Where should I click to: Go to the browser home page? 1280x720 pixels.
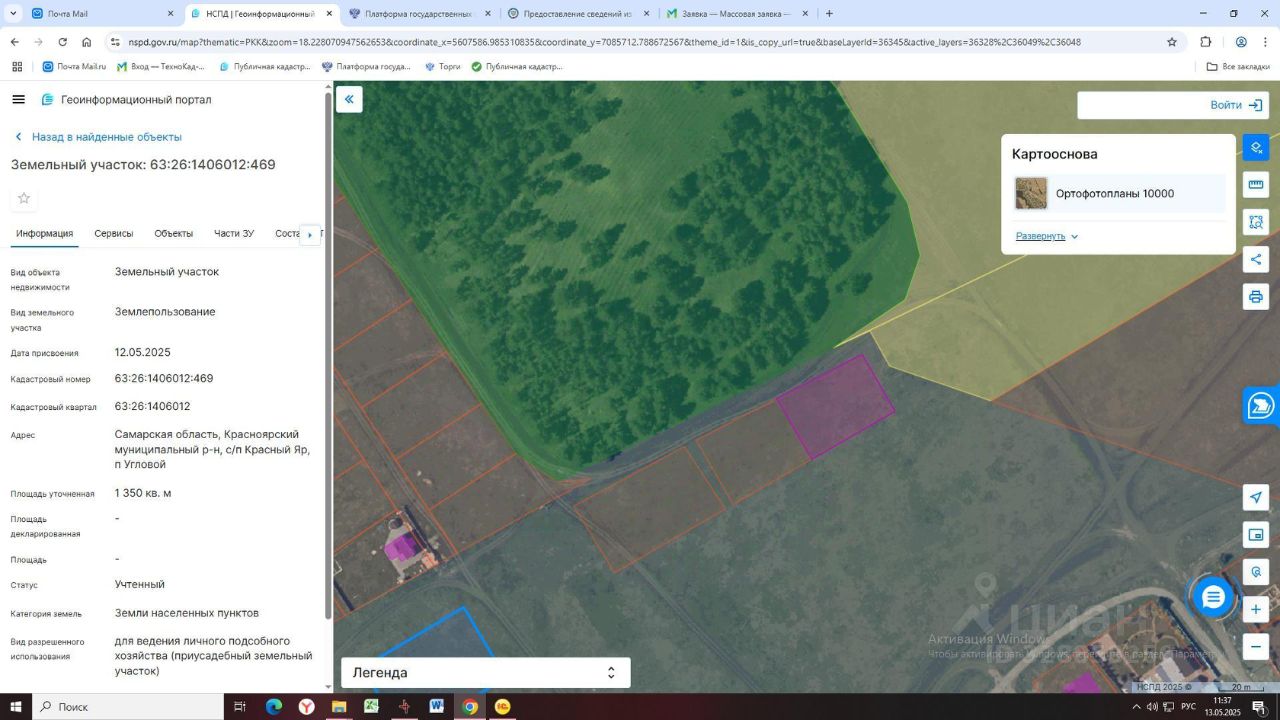pyautogui.click(x=87, y=42)
